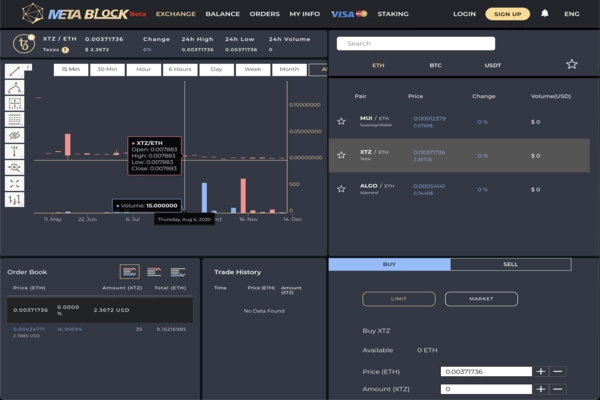
Task: Show favorites star filter in markets
Action: tap(572, 64)
